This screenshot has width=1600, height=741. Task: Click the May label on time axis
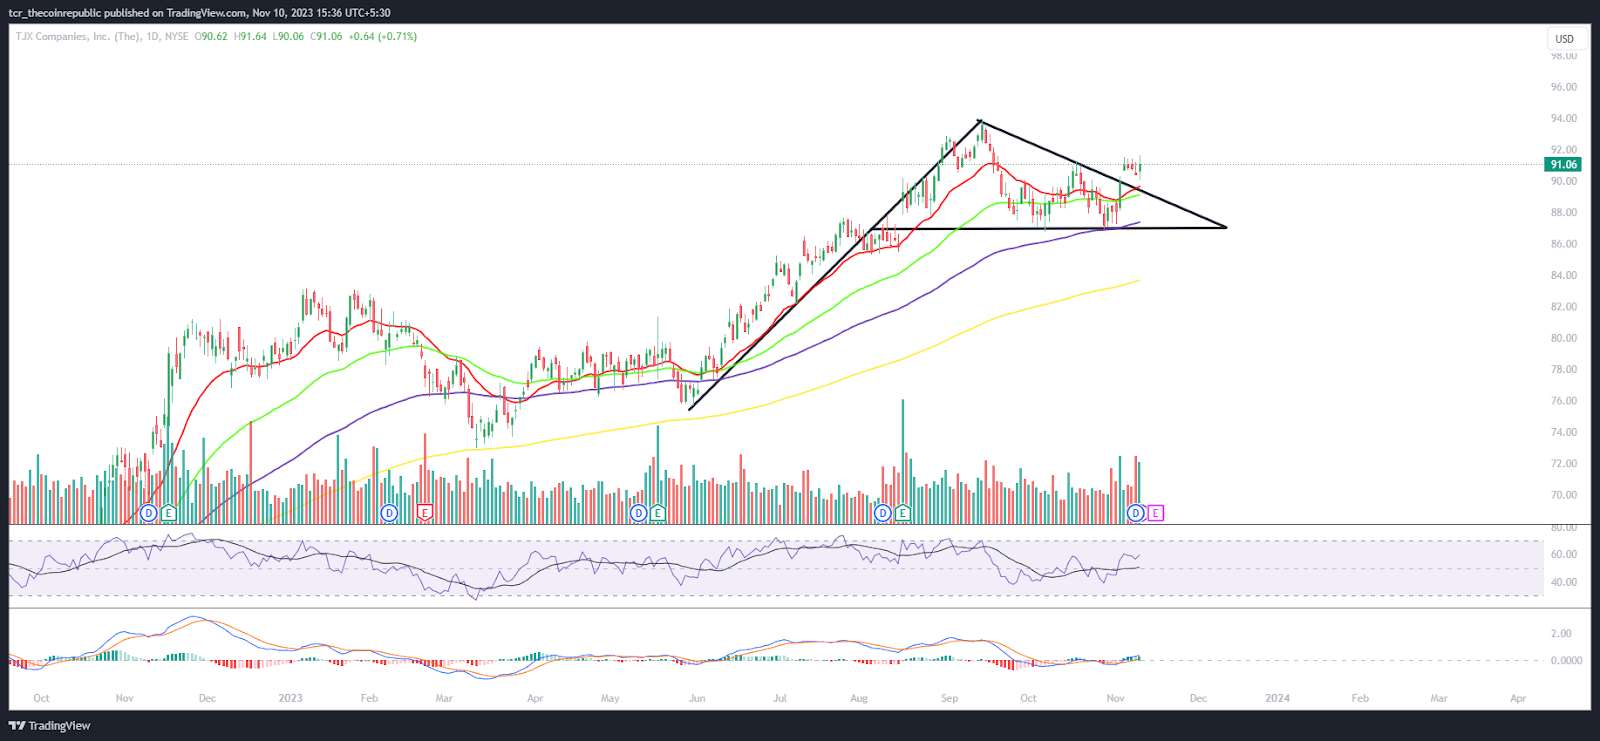click(x=610, y=698)
